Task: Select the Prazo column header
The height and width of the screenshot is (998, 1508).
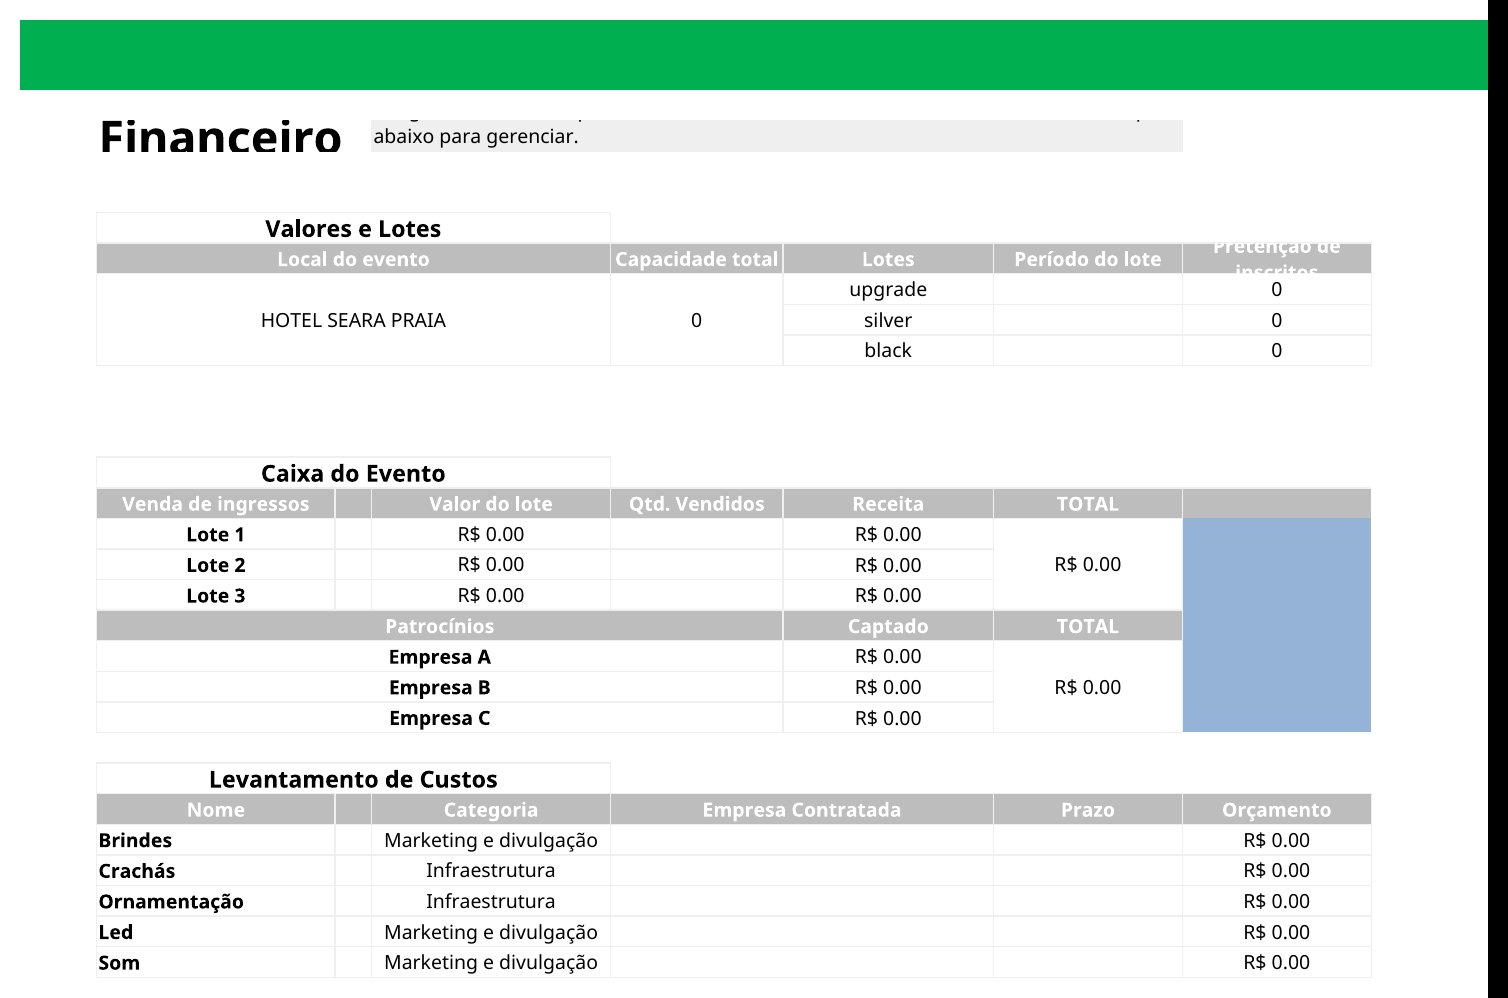Action: 1087,810
